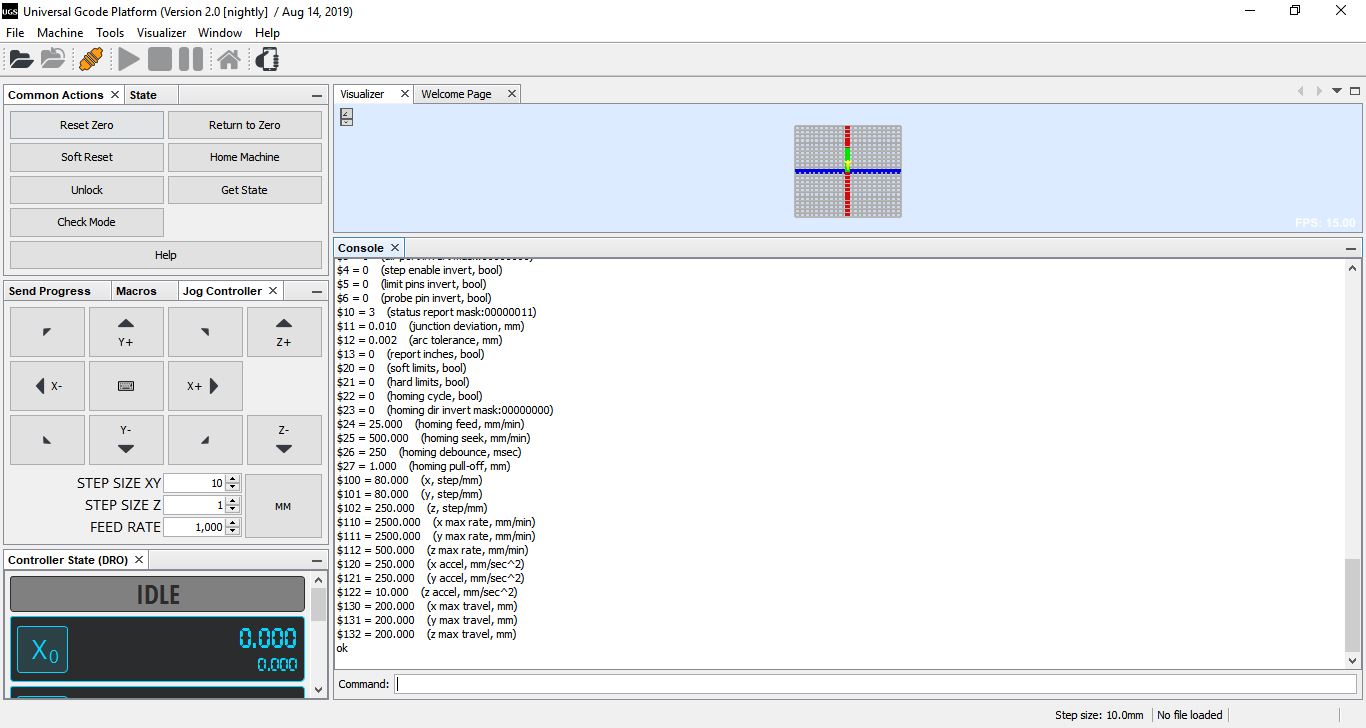1366x728 pixels.
Task: Increase STEP SIZE Z with up stepper arrow
Action: click(x=233, y=501)
